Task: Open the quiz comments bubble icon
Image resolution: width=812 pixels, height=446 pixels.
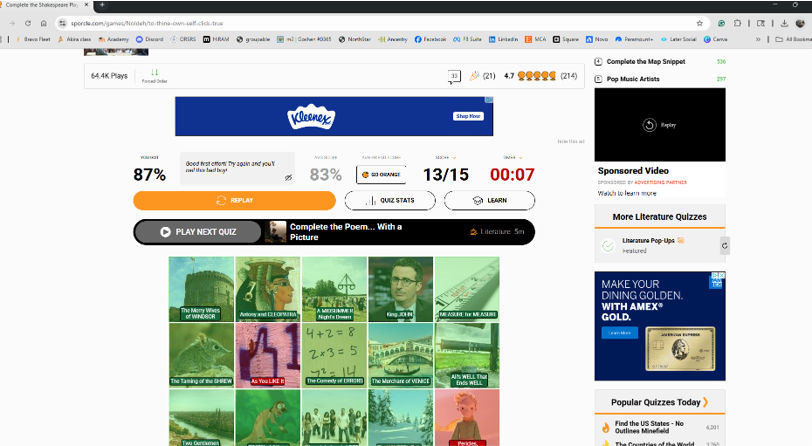Action: (x=454, y=77)
